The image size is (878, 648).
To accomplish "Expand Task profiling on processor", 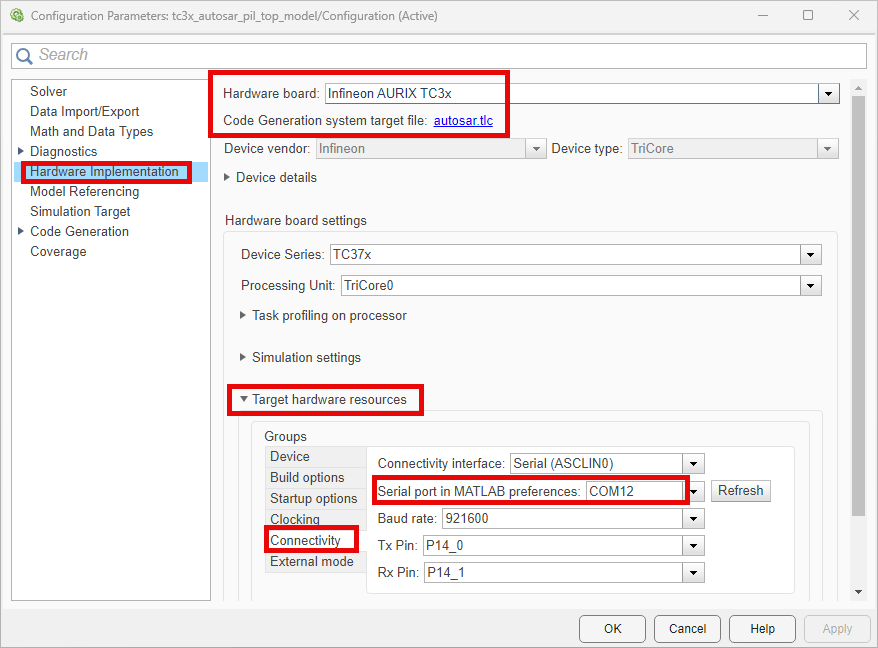I will coord(243,315).
